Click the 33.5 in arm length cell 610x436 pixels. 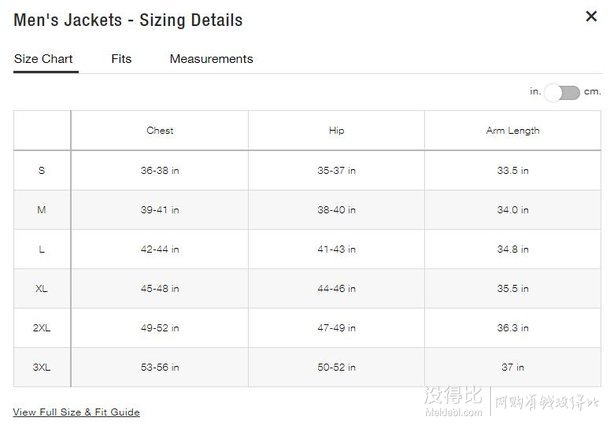(513, 170)
